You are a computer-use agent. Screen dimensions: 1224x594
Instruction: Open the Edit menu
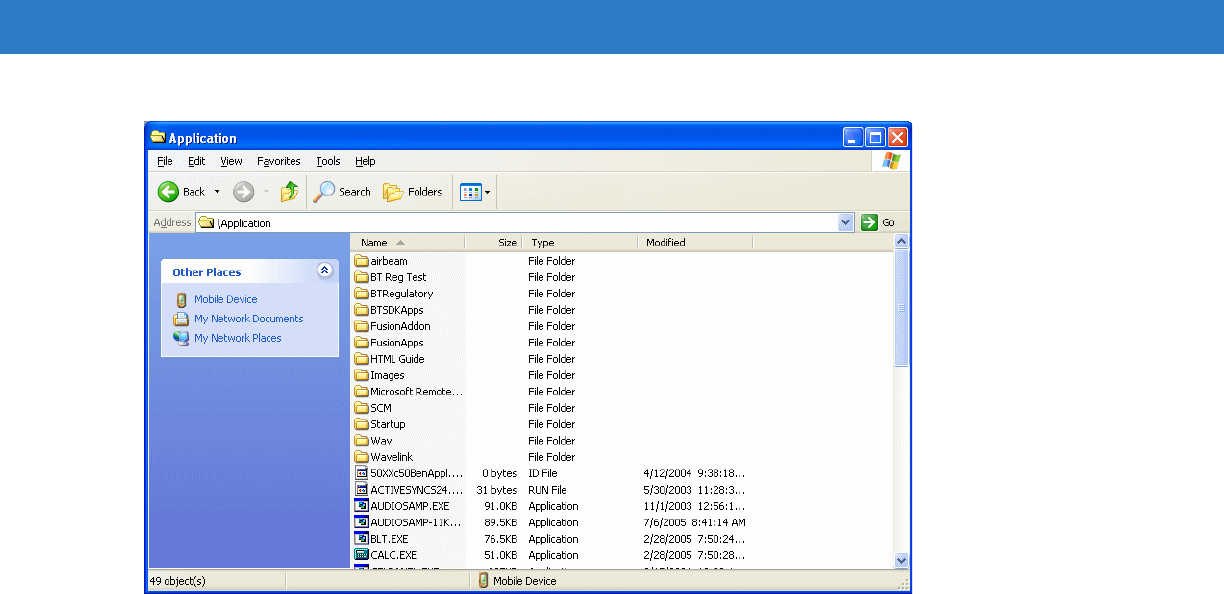[x=197, y=161]
